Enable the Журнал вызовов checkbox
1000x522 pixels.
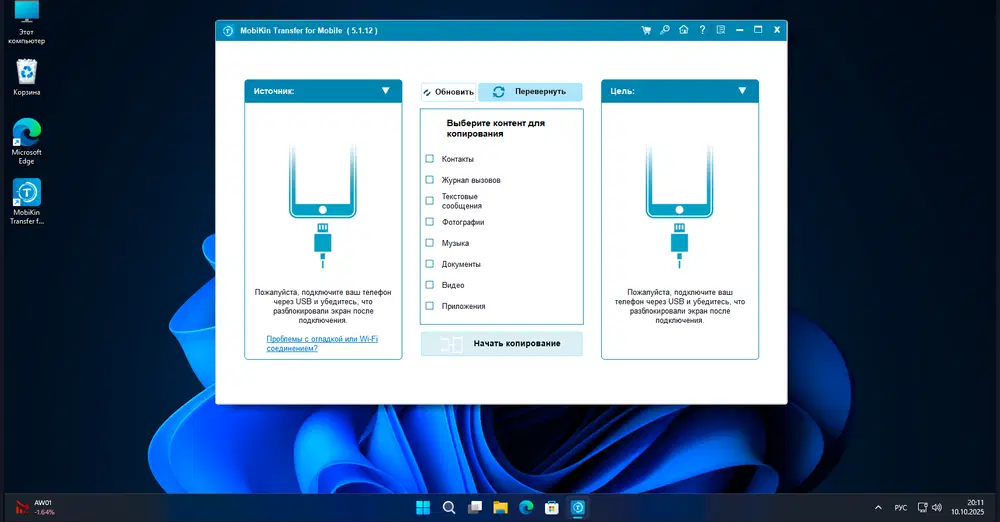coord(429,180)
